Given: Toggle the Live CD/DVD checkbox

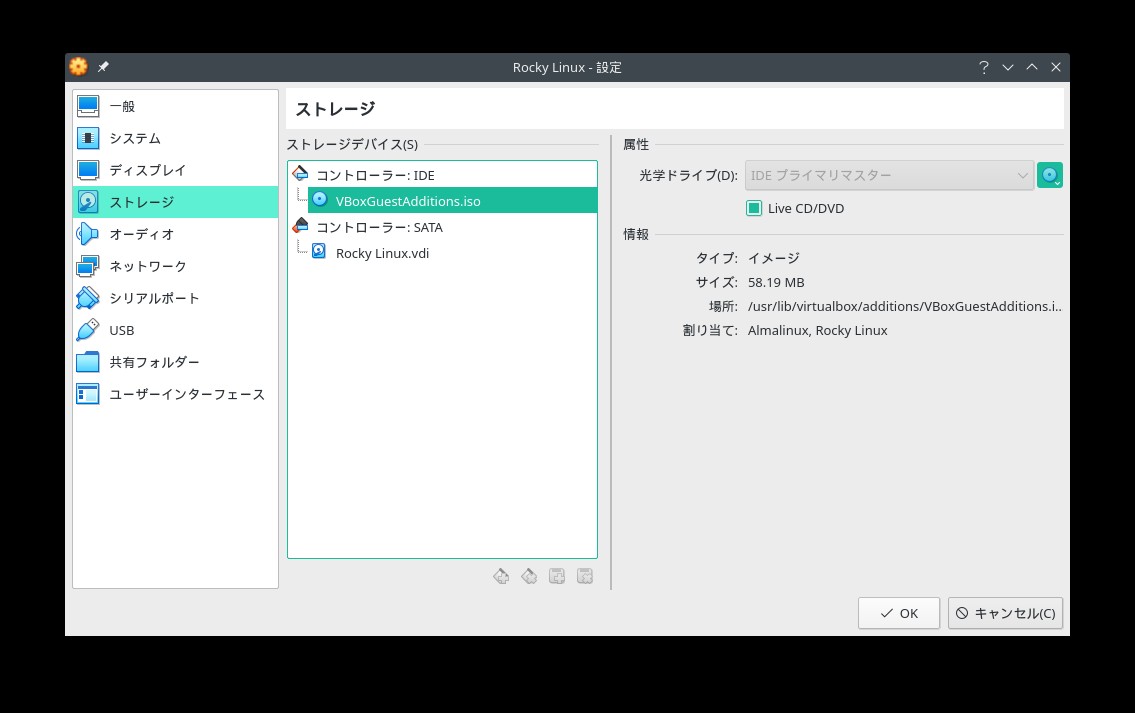Looking at the screenshot, I should pos(754,208).
